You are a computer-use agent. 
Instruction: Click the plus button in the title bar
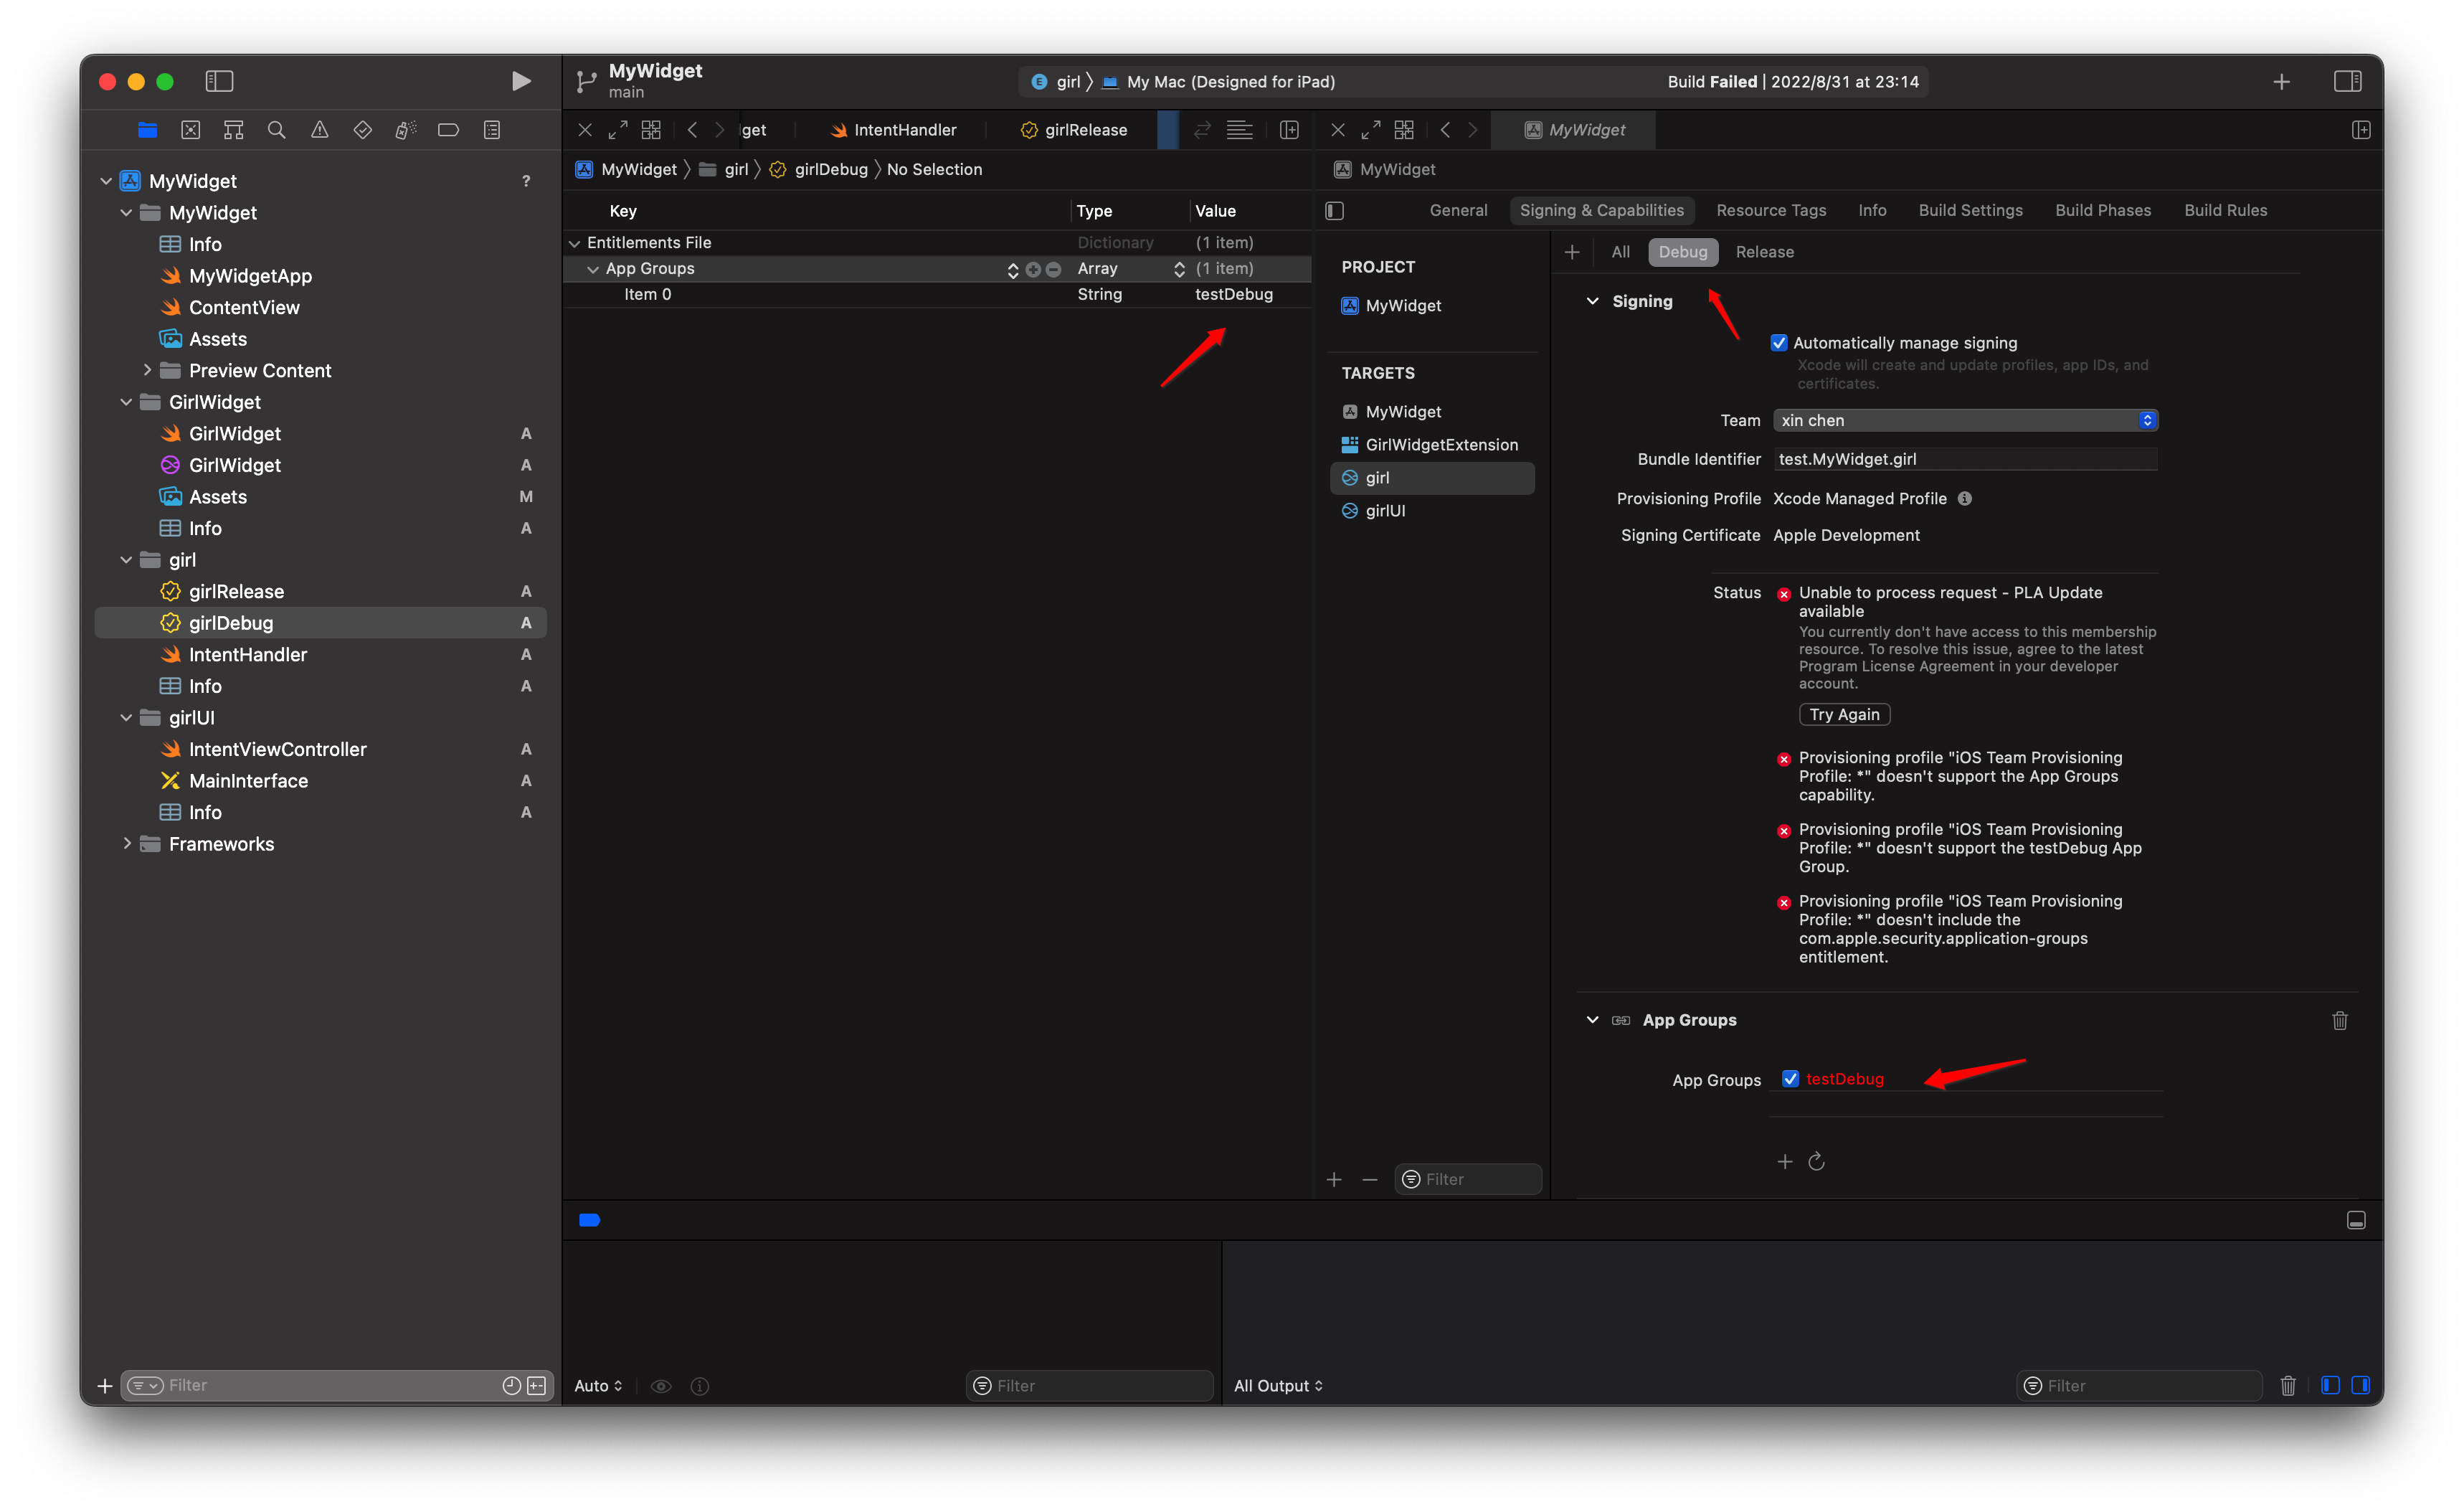pyautogui.click(x=2281, y=81)
